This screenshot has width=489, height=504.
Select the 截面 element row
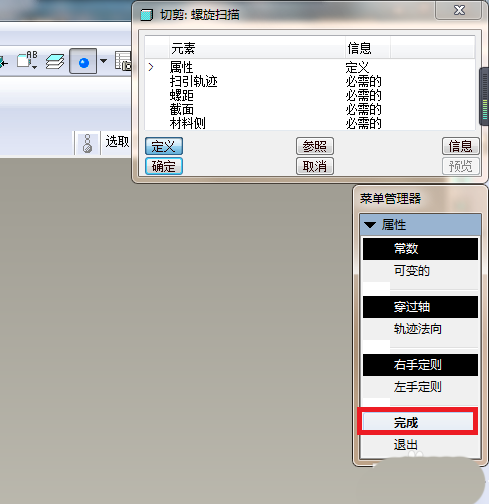(310, 109)
